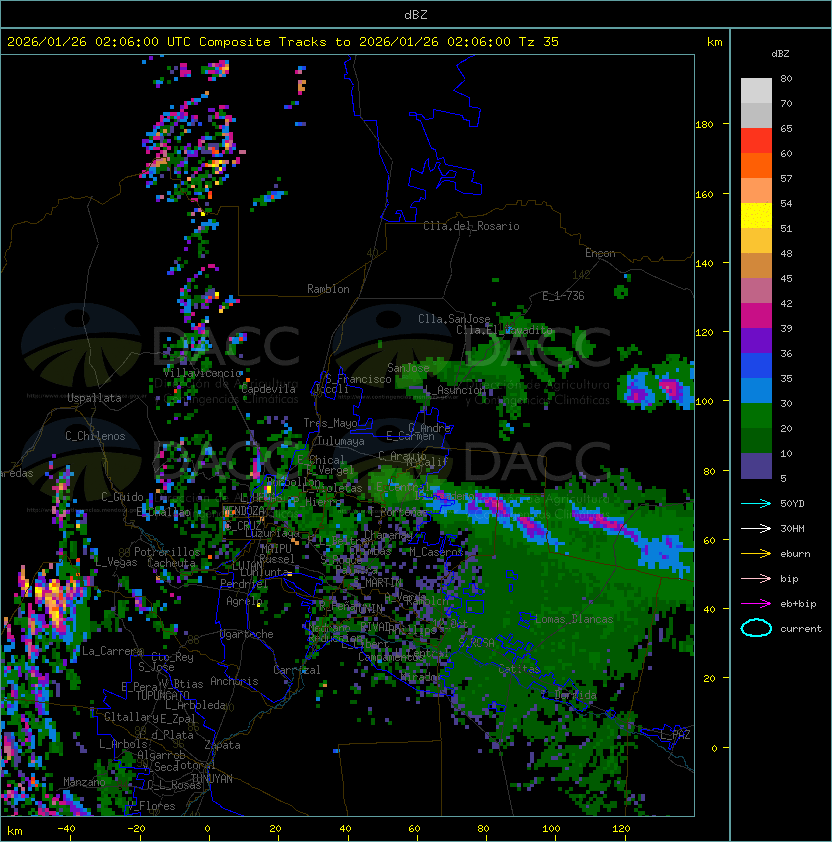Click the Clla.del_Rosario label
Screen dimensions: 832x842
tap(471, 226)
